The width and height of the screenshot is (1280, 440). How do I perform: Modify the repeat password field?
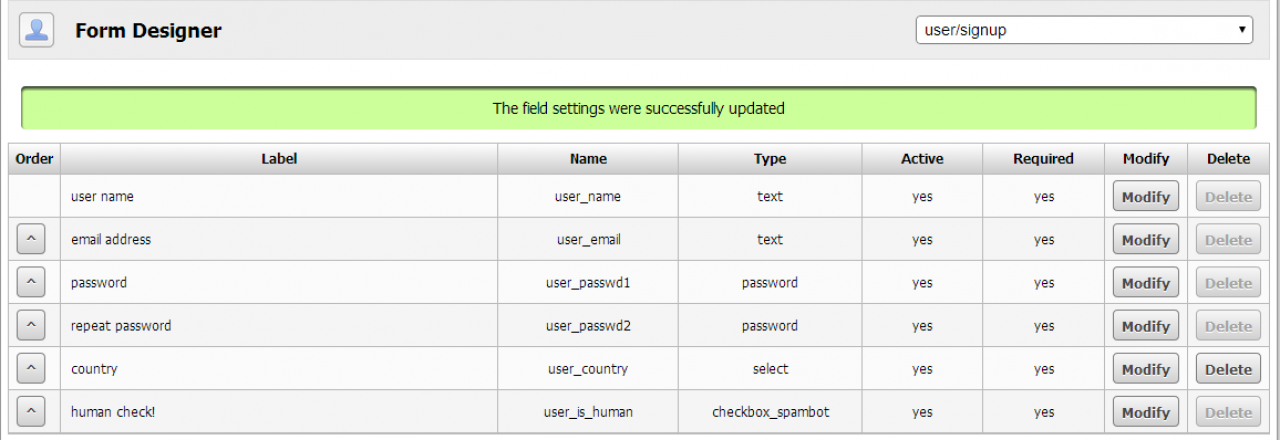coord(1145,326)
